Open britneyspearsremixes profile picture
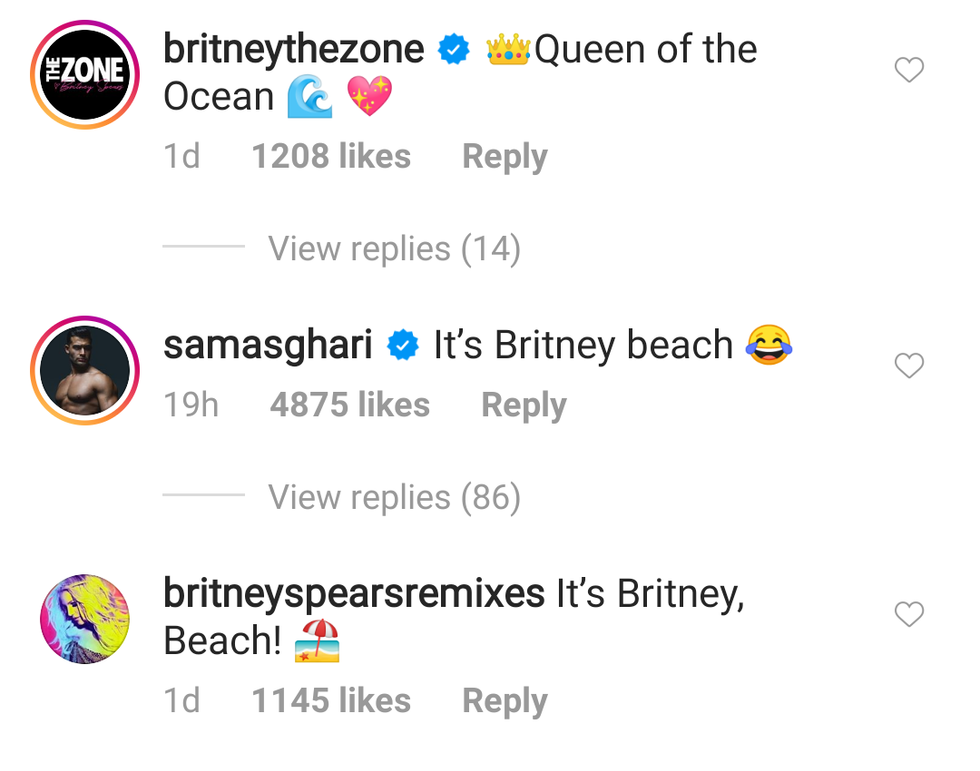Viewport: 980px width, 771px height. (85, 619)
